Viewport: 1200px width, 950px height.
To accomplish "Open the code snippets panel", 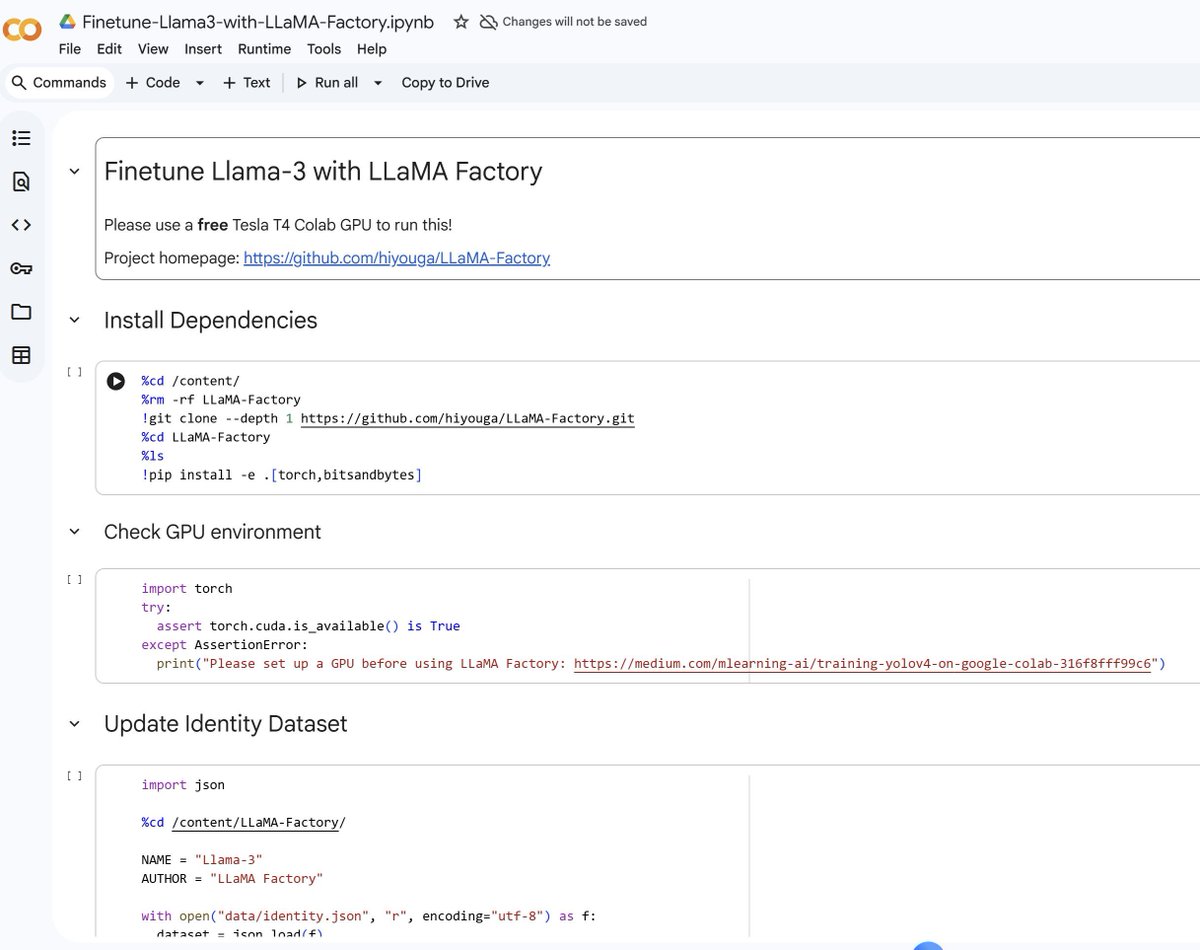I will (x=22, y=225).
